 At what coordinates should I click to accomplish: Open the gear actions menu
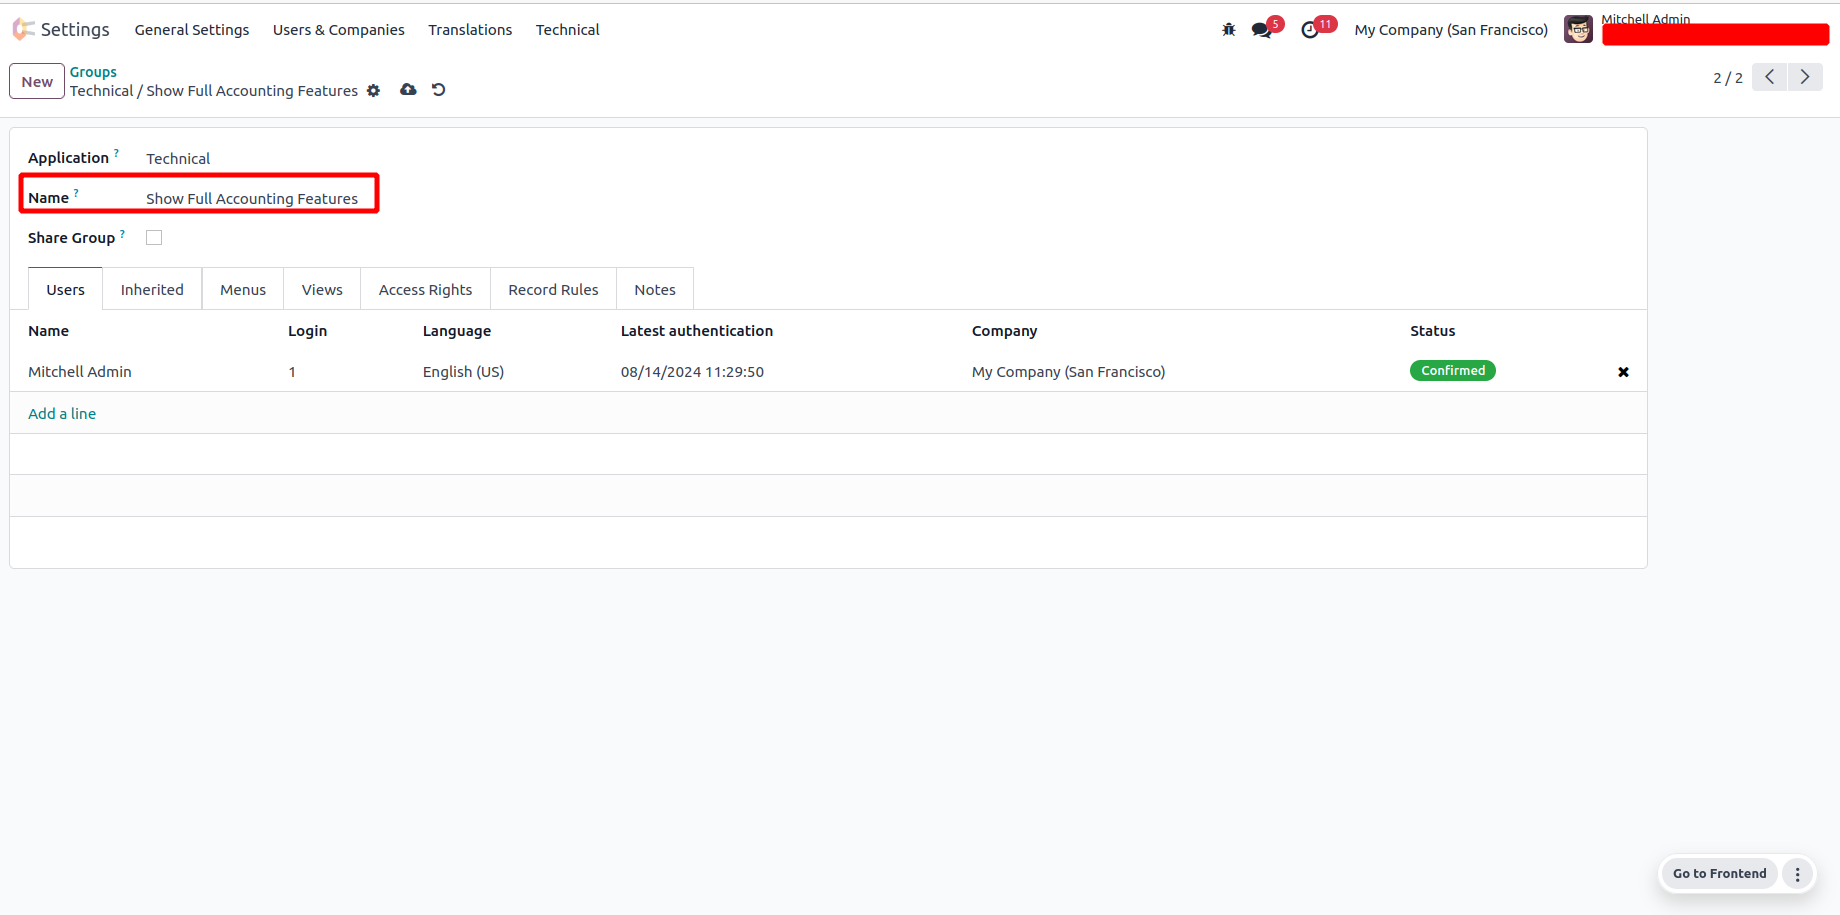(374, 90)
